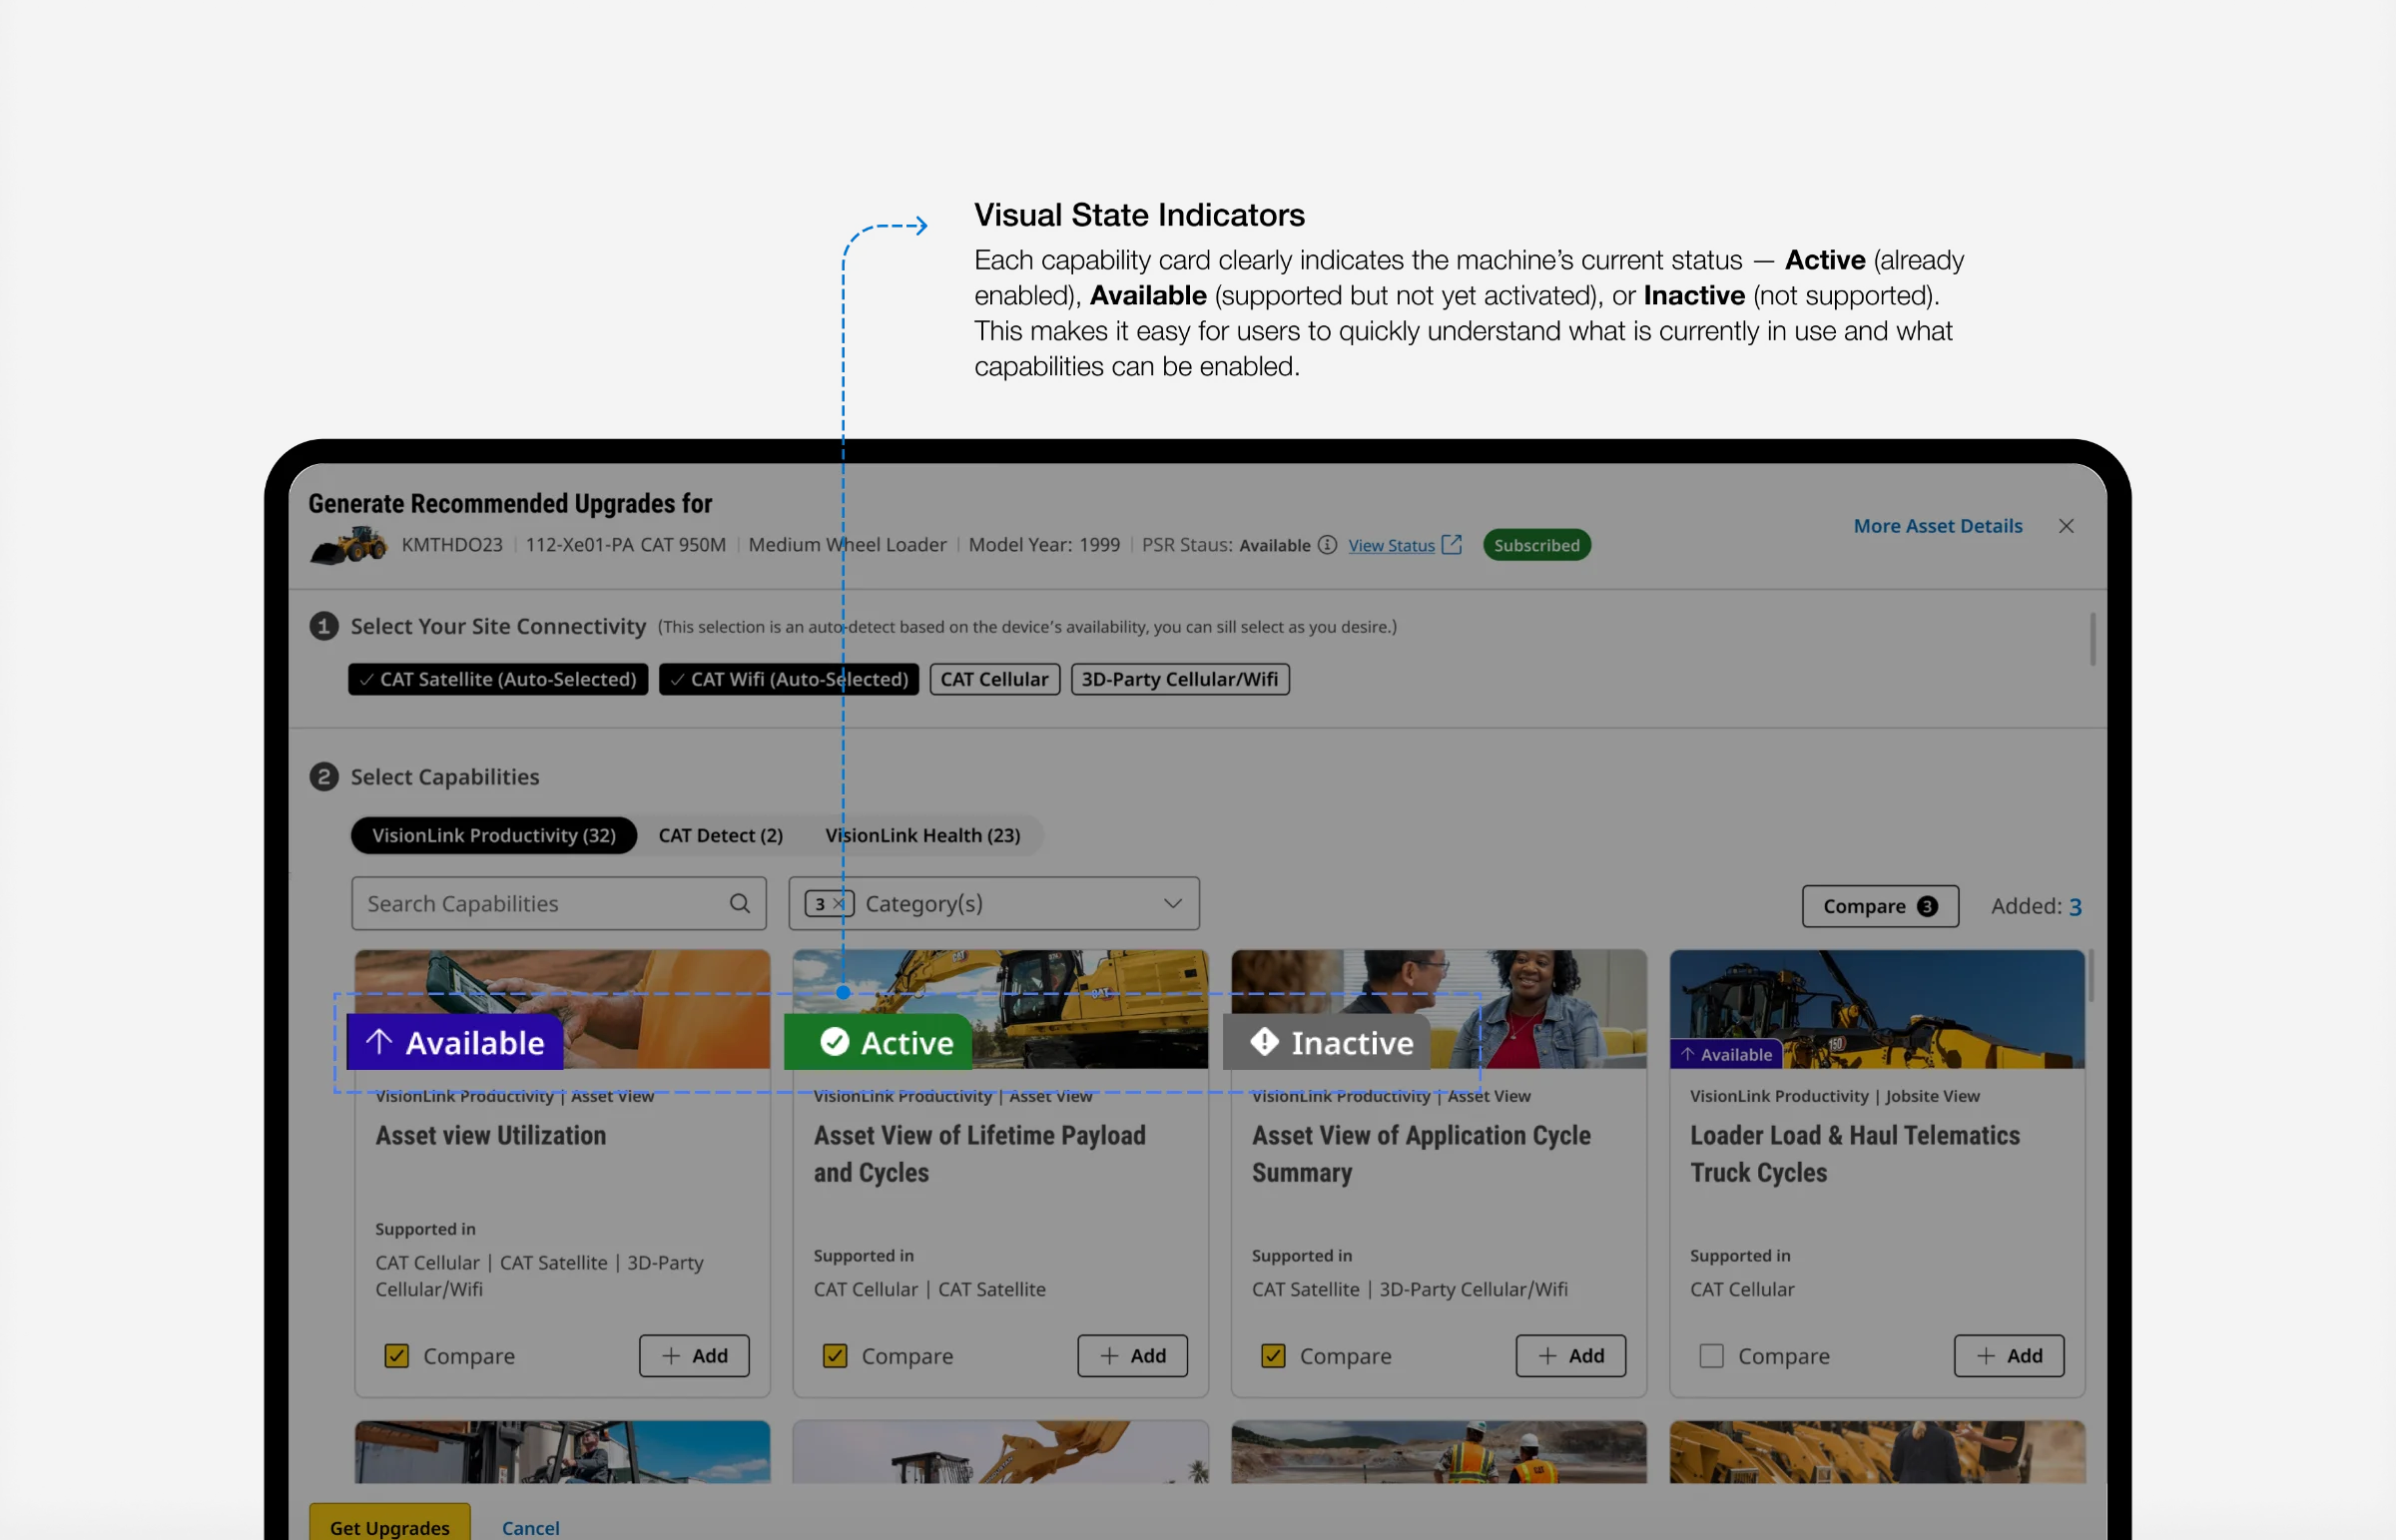
Task: Click Asset View of Application Cycle Summary title
Action: click(1421, 1154)
